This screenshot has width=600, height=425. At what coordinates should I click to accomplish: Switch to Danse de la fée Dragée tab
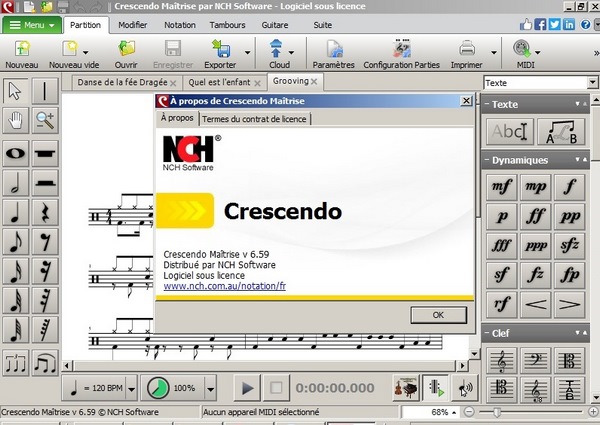pos(122,83)
